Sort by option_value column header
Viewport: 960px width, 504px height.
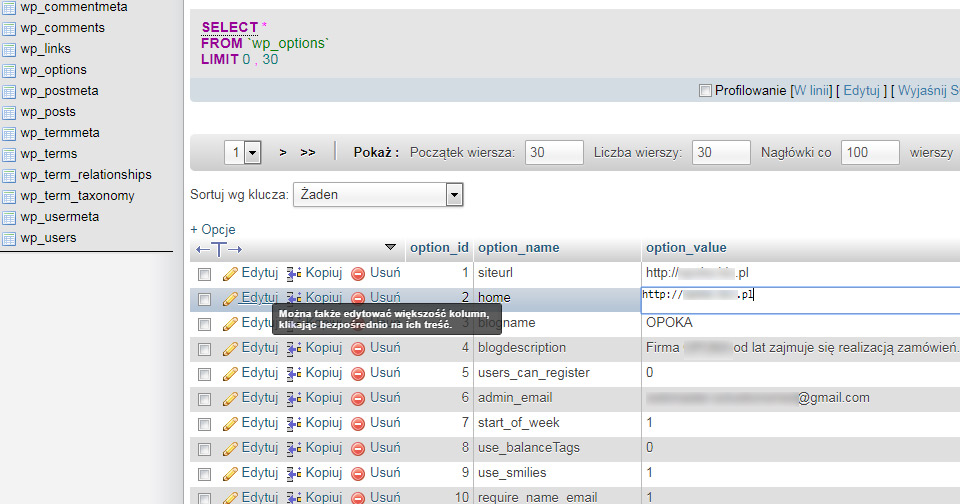(x=686, y=248)
